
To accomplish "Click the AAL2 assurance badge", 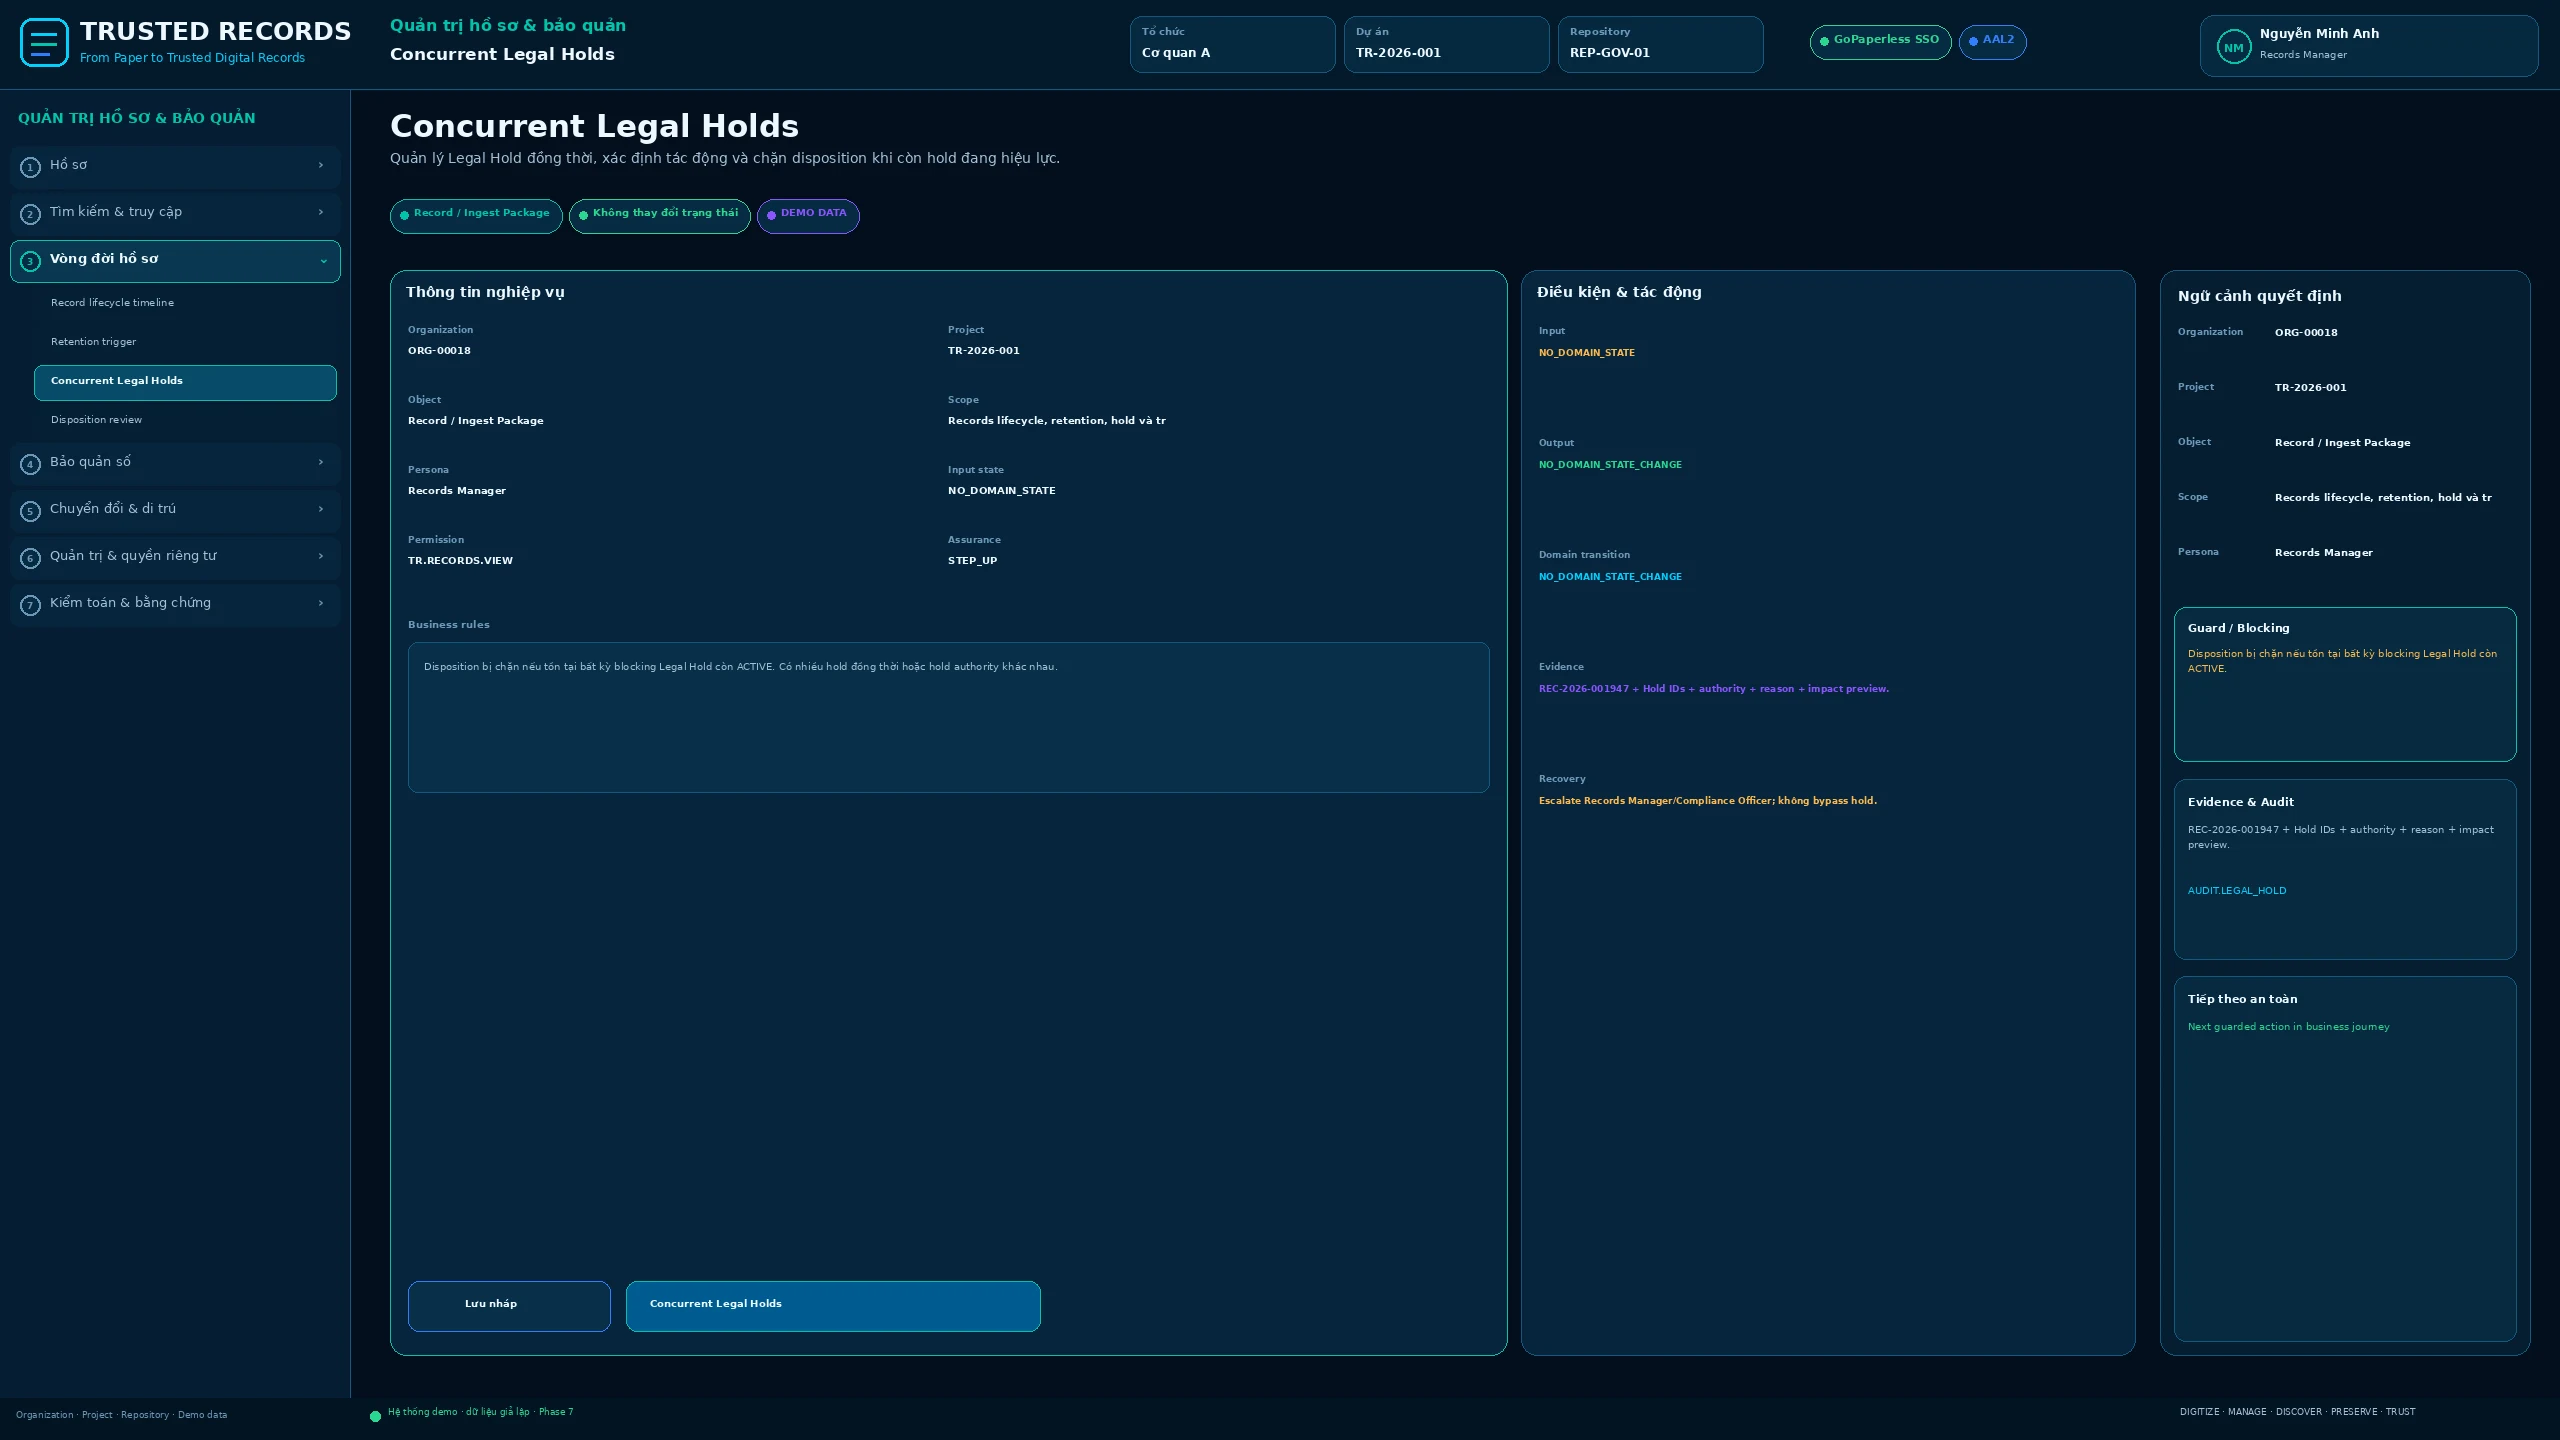I will (x=1992, y=42).
